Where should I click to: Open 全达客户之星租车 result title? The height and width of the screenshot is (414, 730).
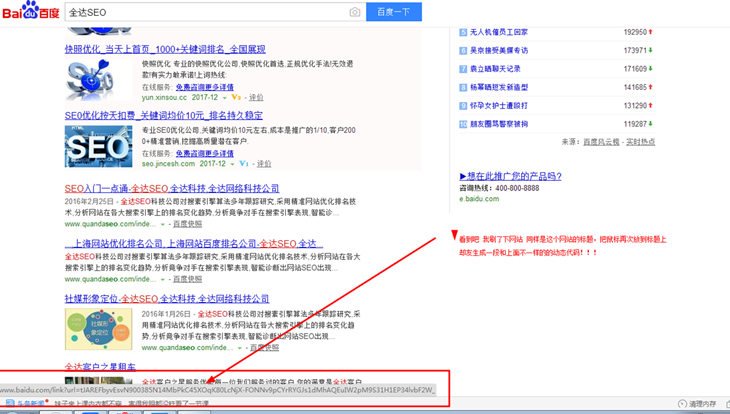point(100,366)
